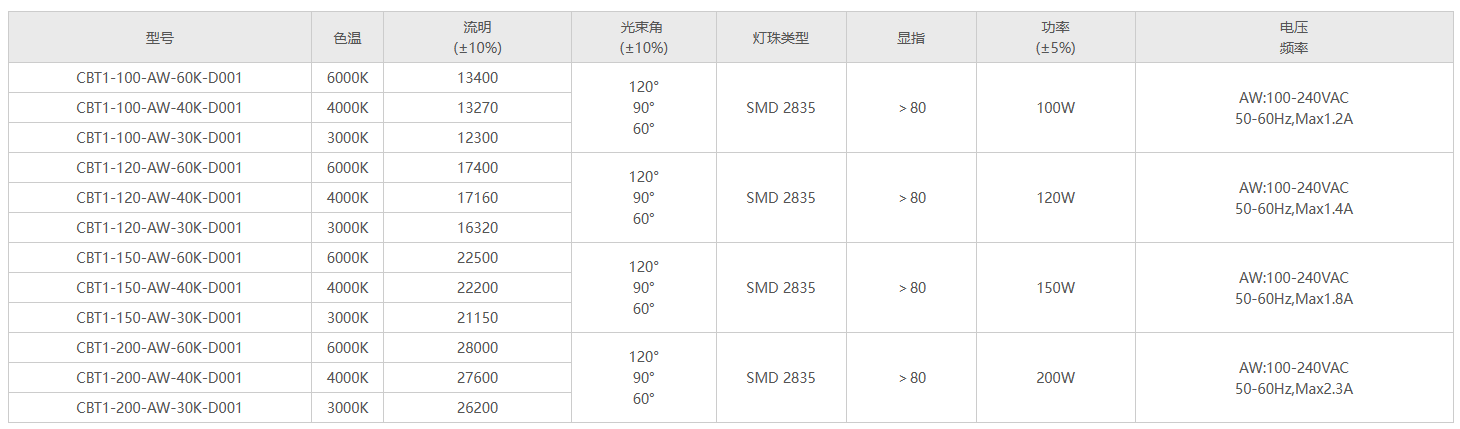Click the 功率 column header
1460x429 pixels.
point(1055,38)
